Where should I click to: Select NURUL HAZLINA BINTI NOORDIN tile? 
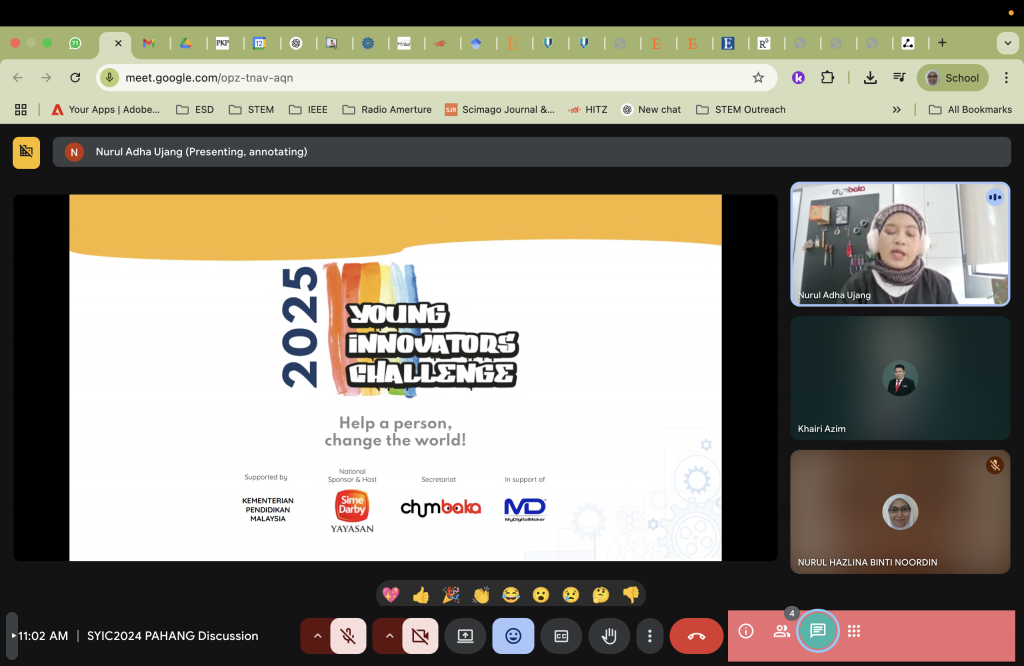(x=900, y=512)
